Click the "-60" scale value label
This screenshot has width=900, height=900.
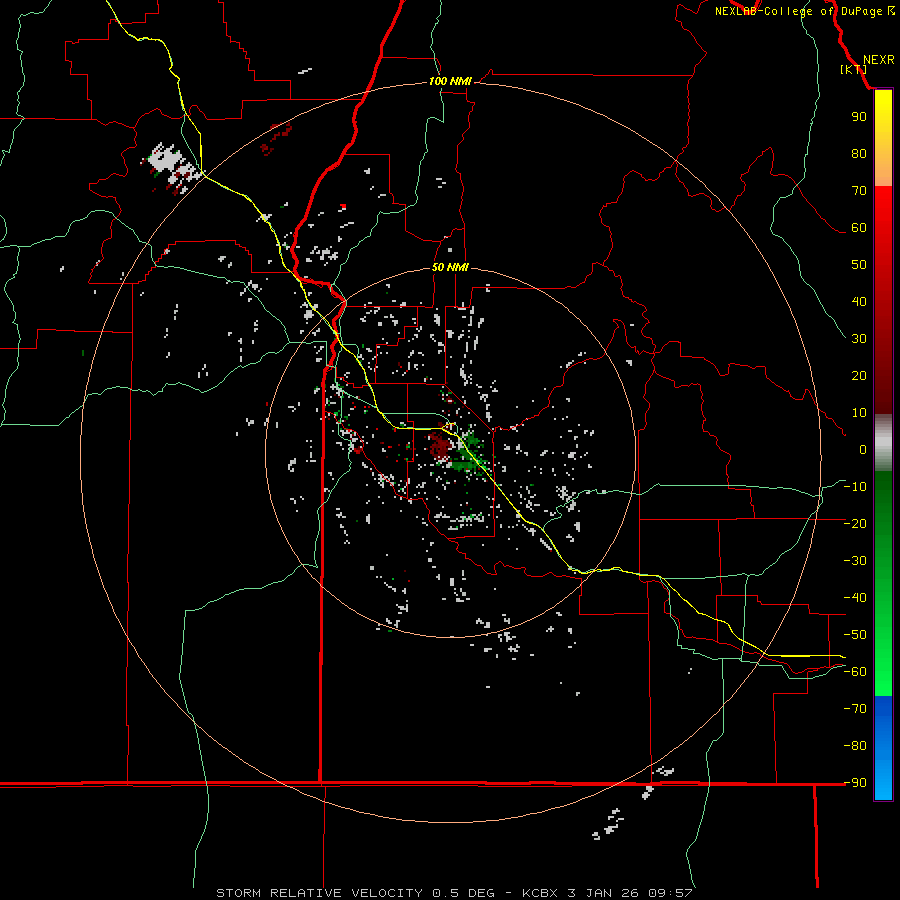tap(855, 672)
